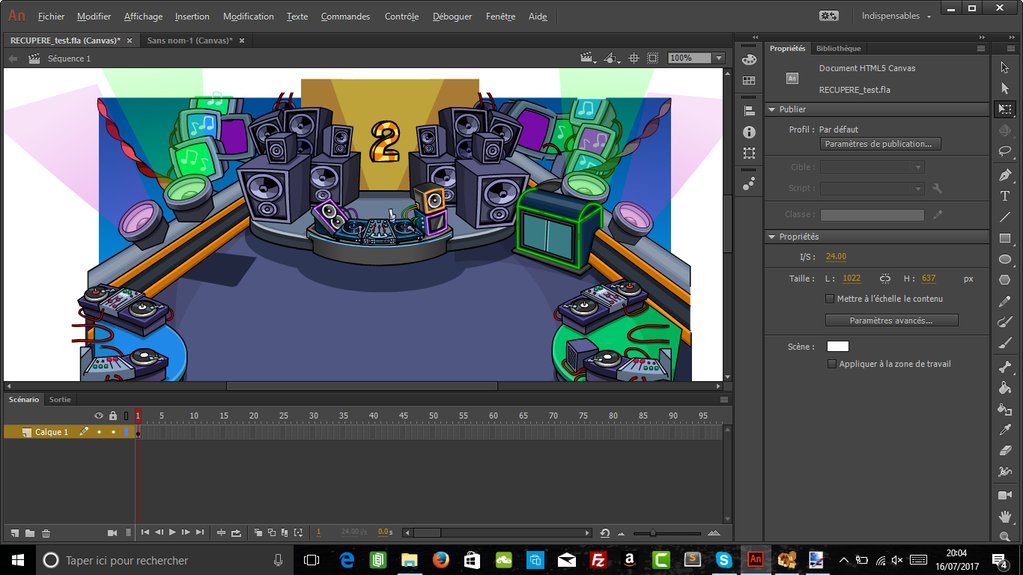Viewport: 1023px width, 575px height.
Task: Open the Modifier menu
Action: pos(94,16)
